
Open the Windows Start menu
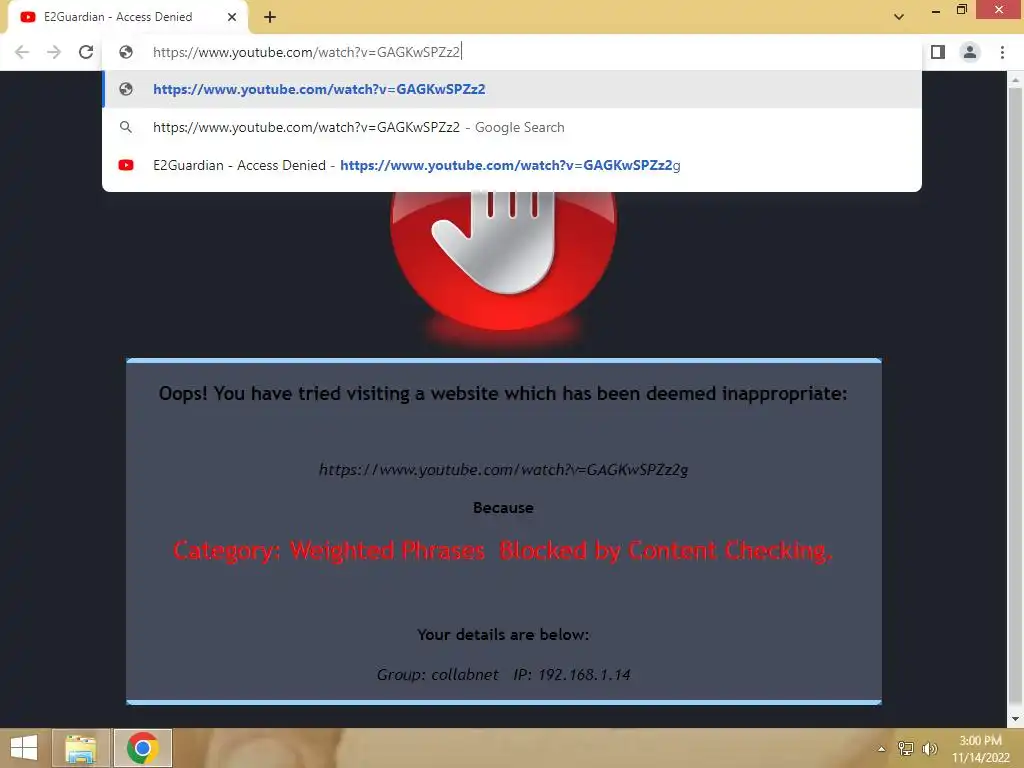click(x=24, y=748)
